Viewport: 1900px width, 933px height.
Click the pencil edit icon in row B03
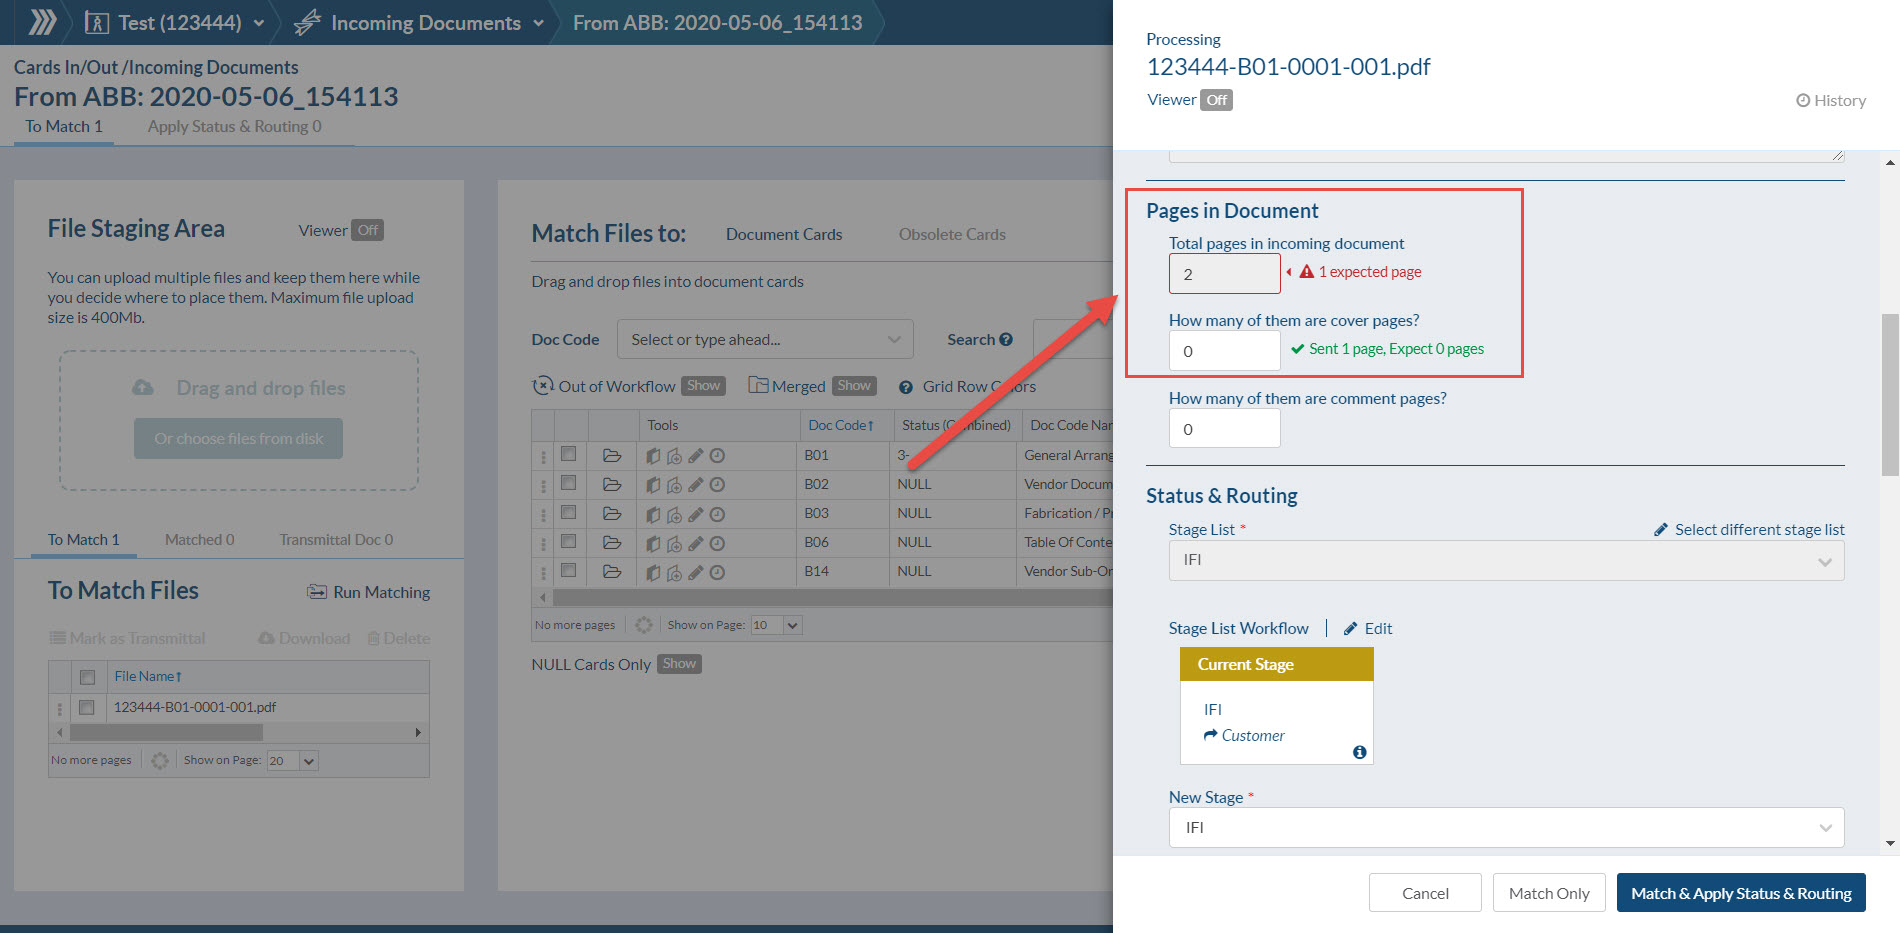[696, 513]
